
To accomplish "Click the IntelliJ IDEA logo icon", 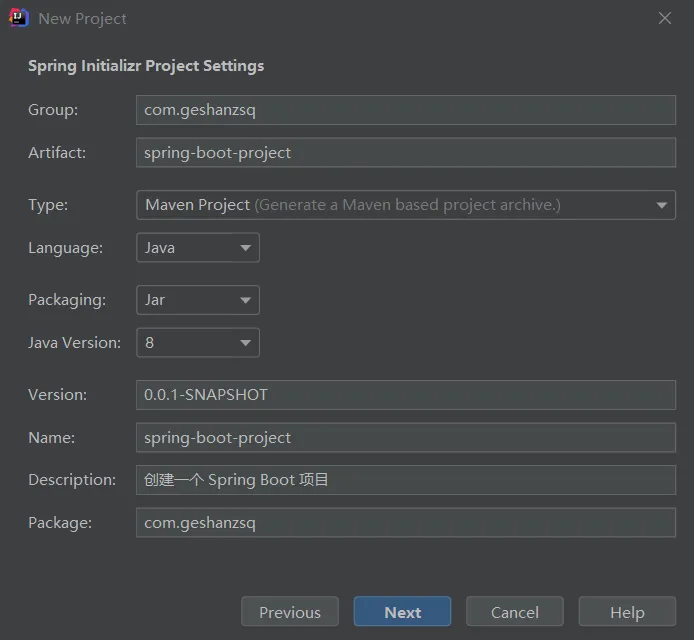I will pos(19,18).
